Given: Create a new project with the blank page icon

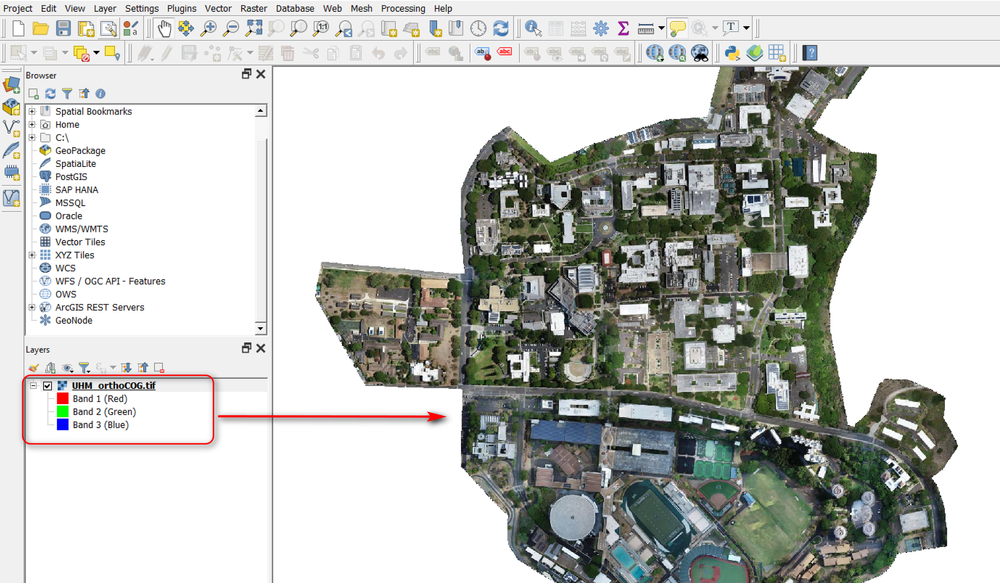Looking at the screenshot, I should click(18, 29).
